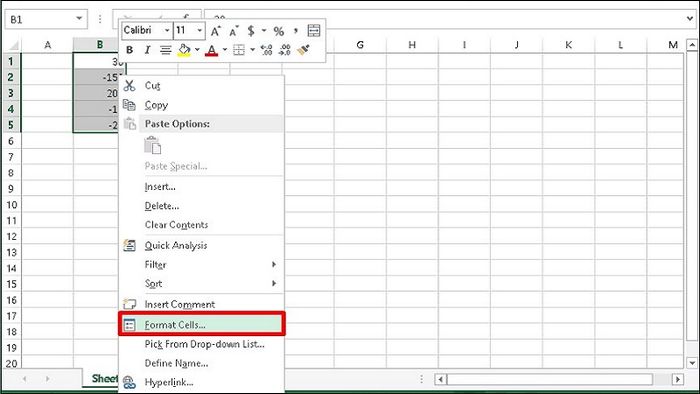700x394 pixels.
Task: Select row 15 header
Action: click(x=12, y=284)
